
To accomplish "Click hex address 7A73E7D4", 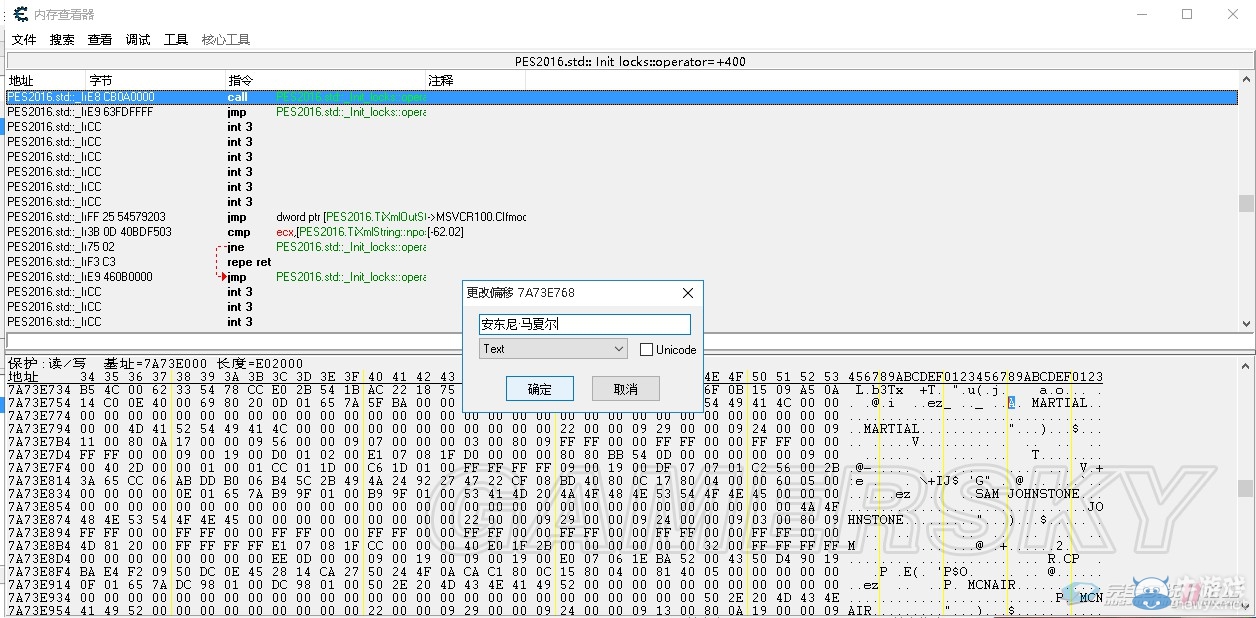I will point(39,455).
